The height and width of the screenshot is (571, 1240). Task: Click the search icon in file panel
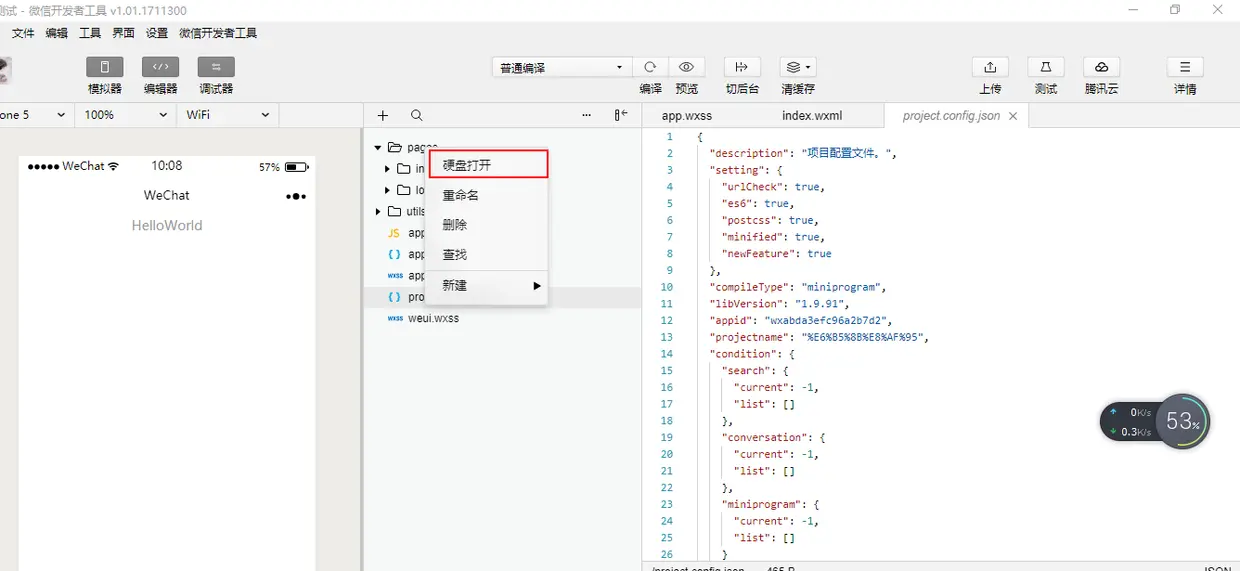point(417,115)
